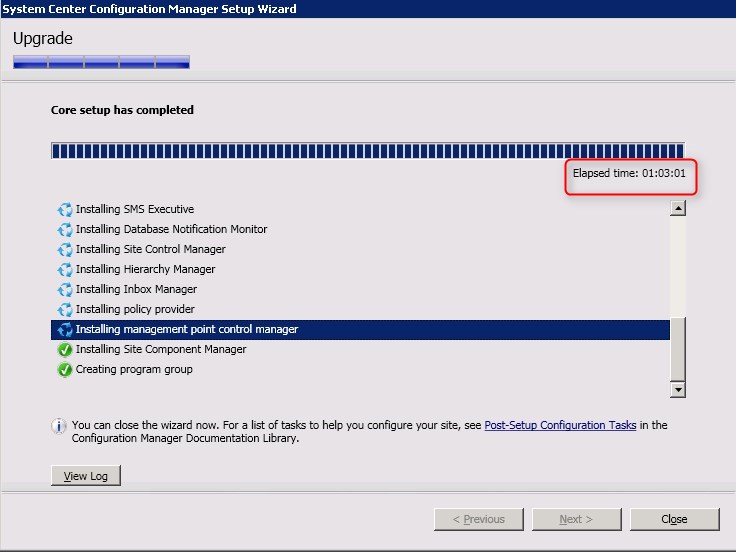The width and height of the screenshot is (736, 552).
Task: Click the Setup Wizard title bar
Action: 368,9
